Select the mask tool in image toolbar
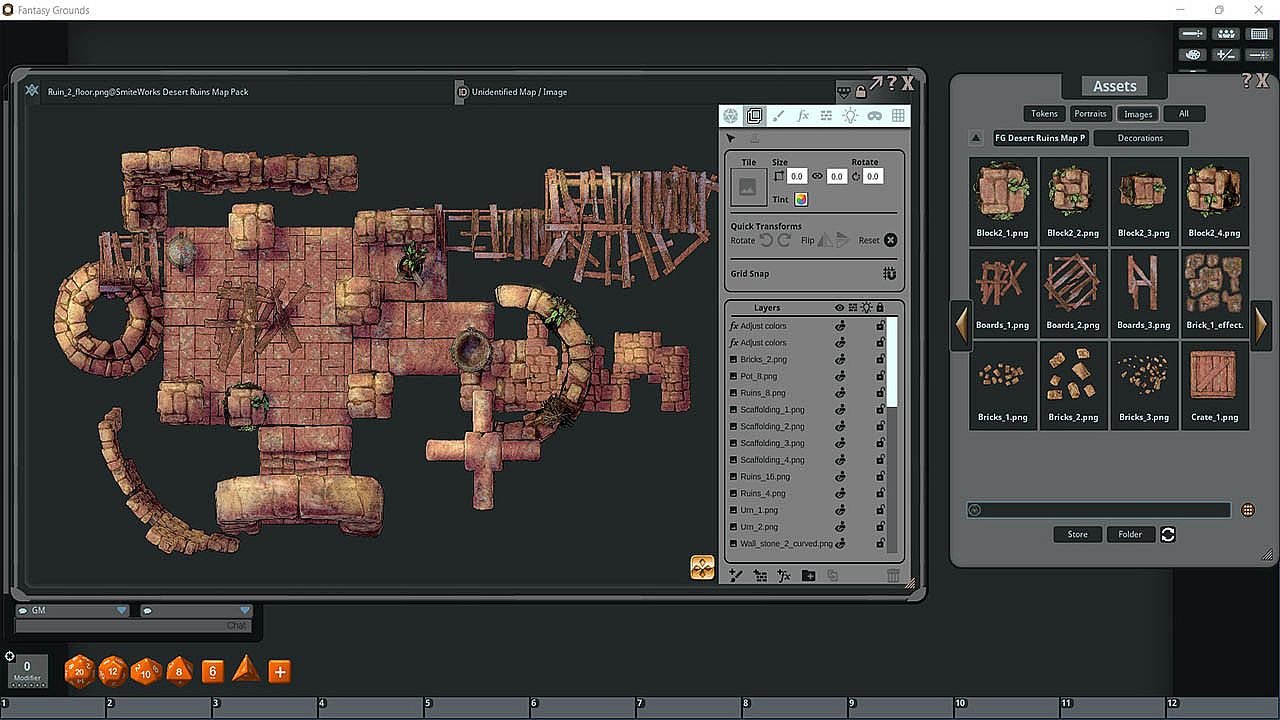 [874, 116]
